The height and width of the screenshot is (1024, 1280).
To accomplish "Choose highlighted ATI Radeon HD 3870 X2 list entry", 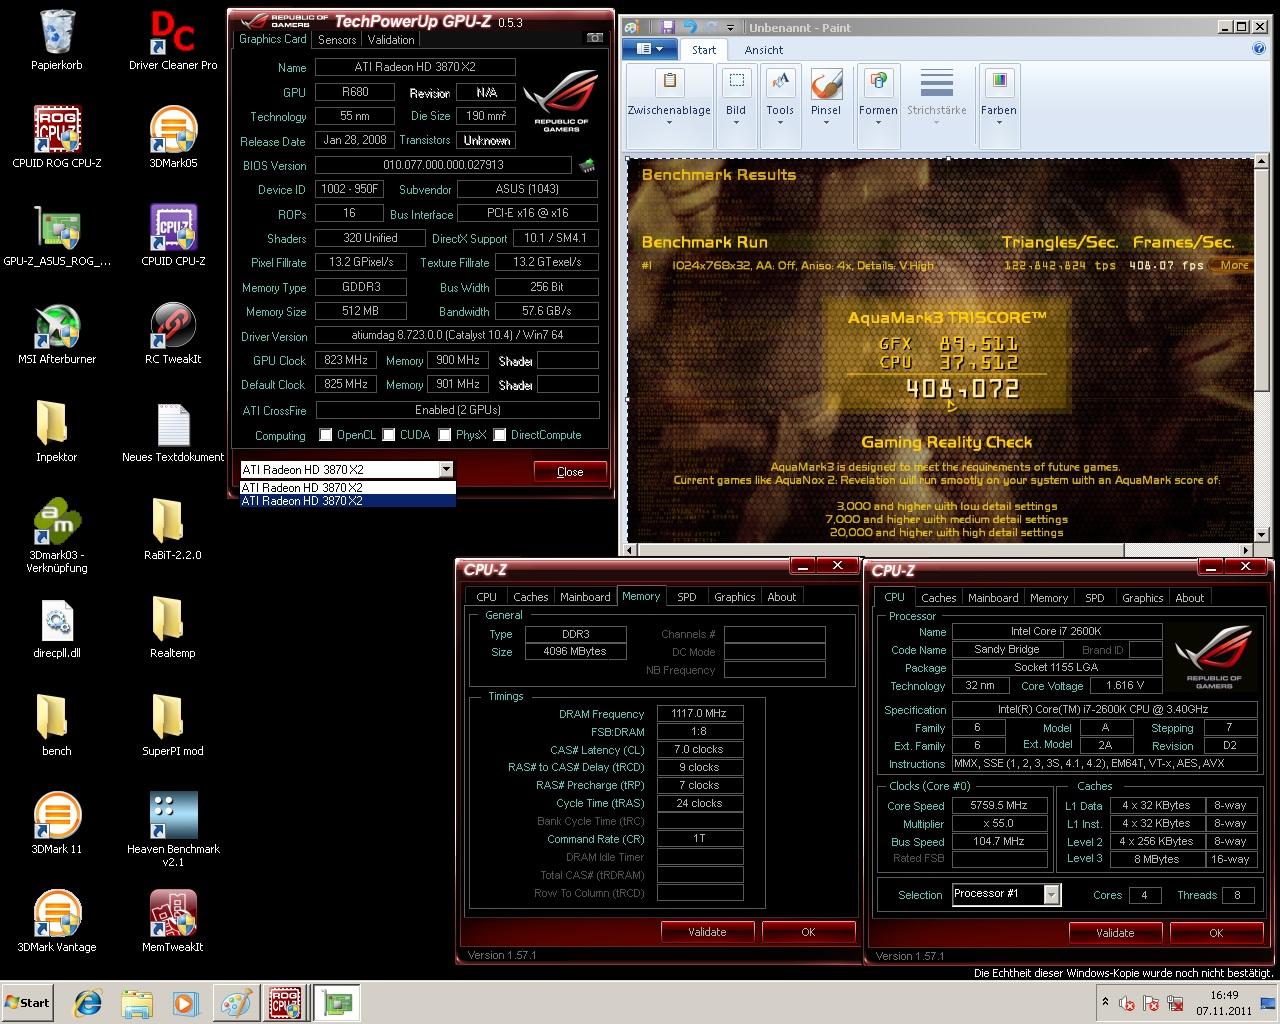I will (x=348, y=501).
